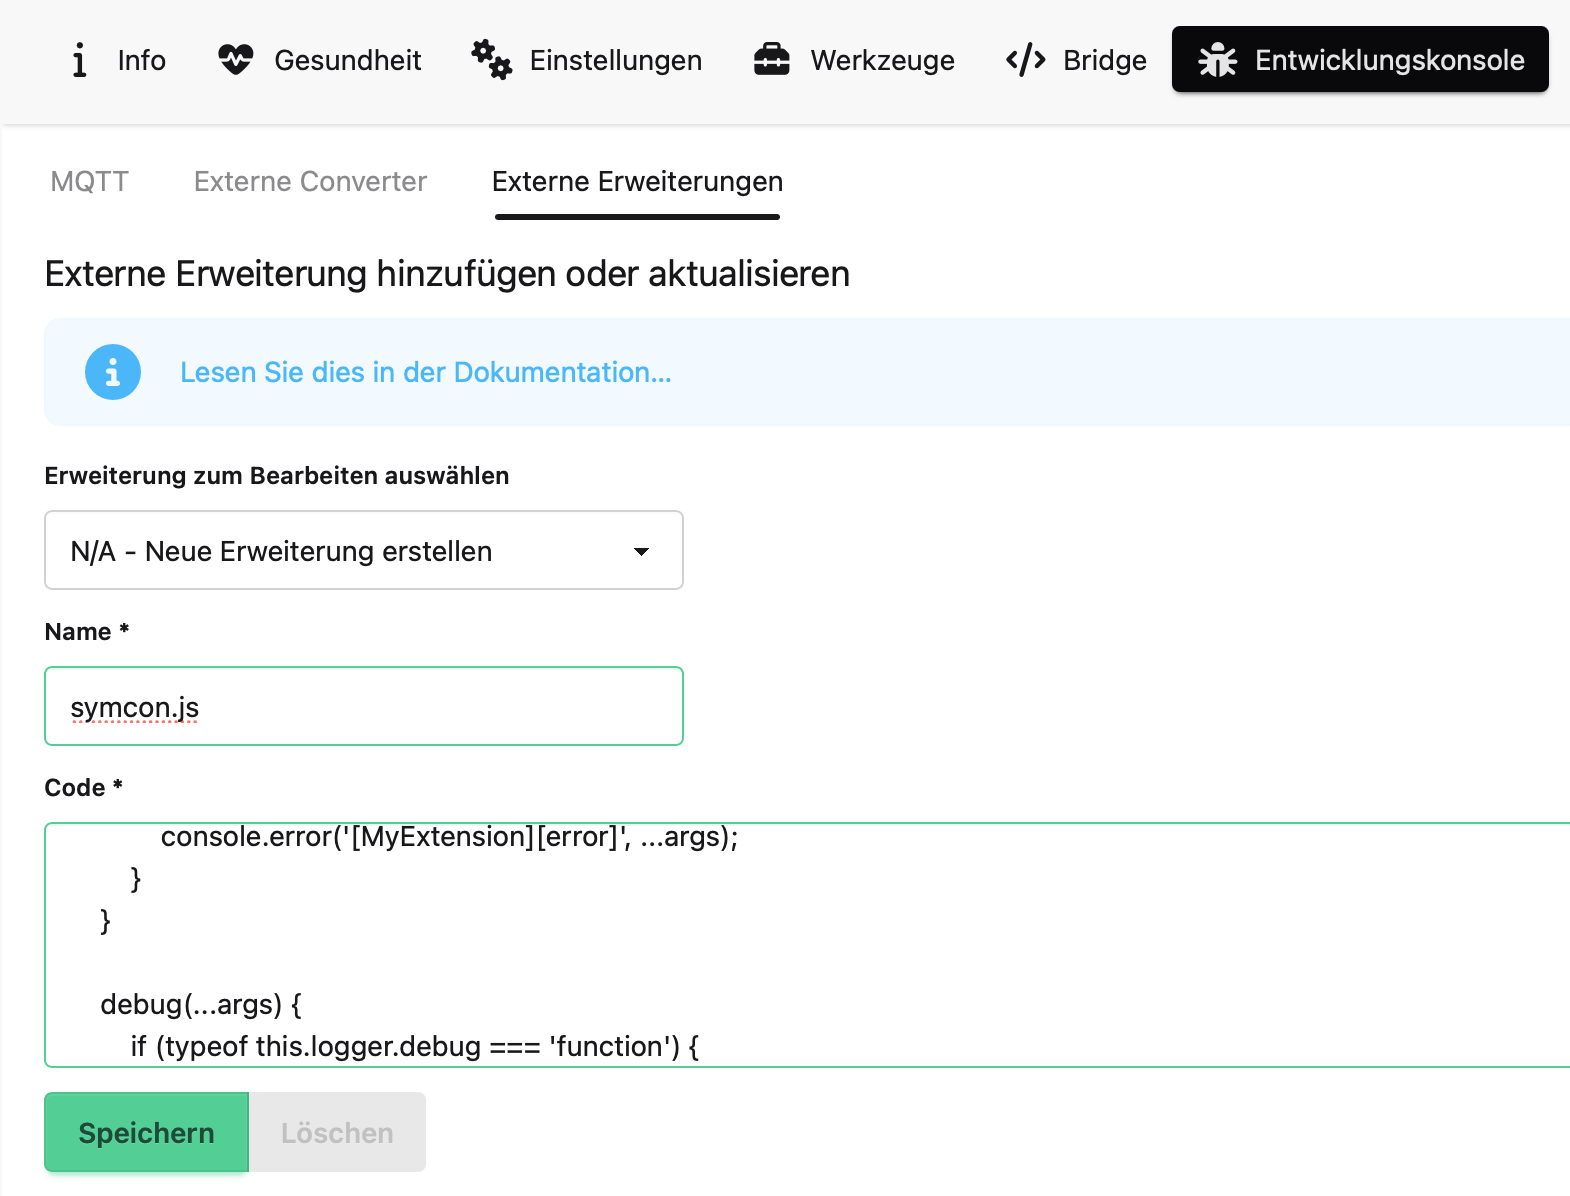Click the dropdown caret arrow

click(642, 551)
